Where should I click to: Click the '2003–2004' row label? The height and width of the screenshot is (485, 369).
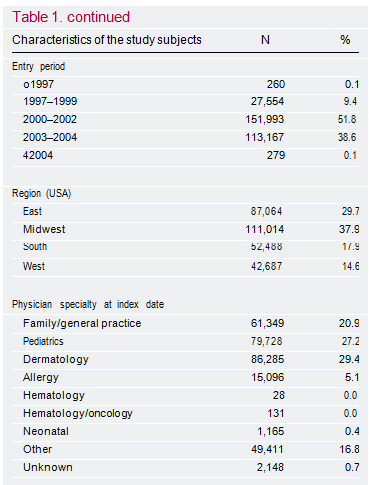tap(50, 137)
